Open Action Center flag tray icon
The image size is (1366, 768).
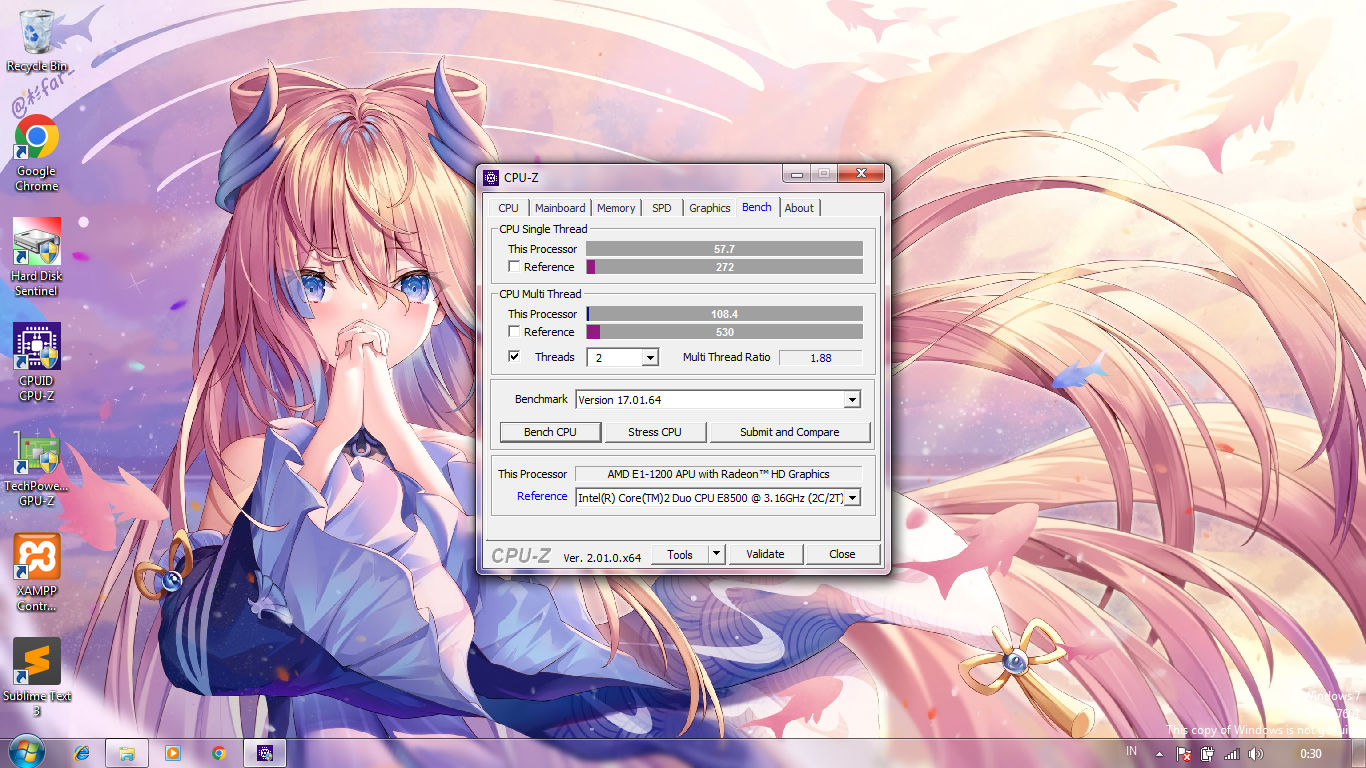(x=1184, y=754)
